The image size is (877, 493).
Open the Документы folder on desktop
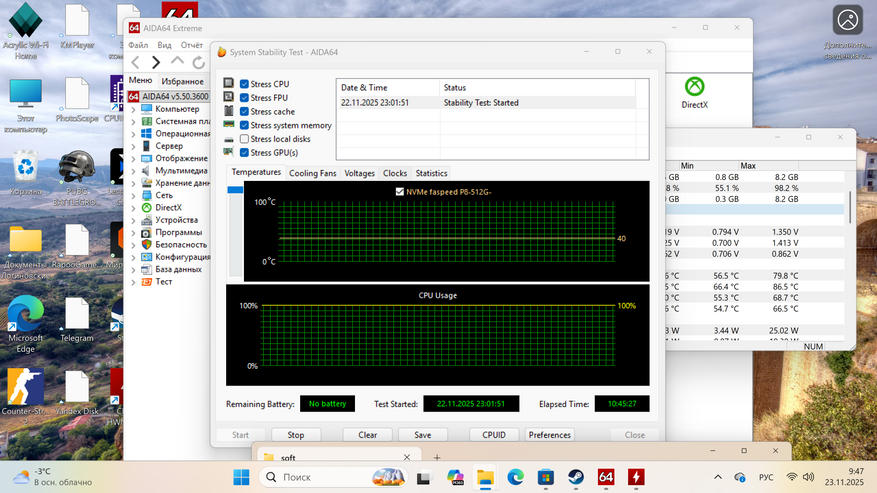pos(25,252)
